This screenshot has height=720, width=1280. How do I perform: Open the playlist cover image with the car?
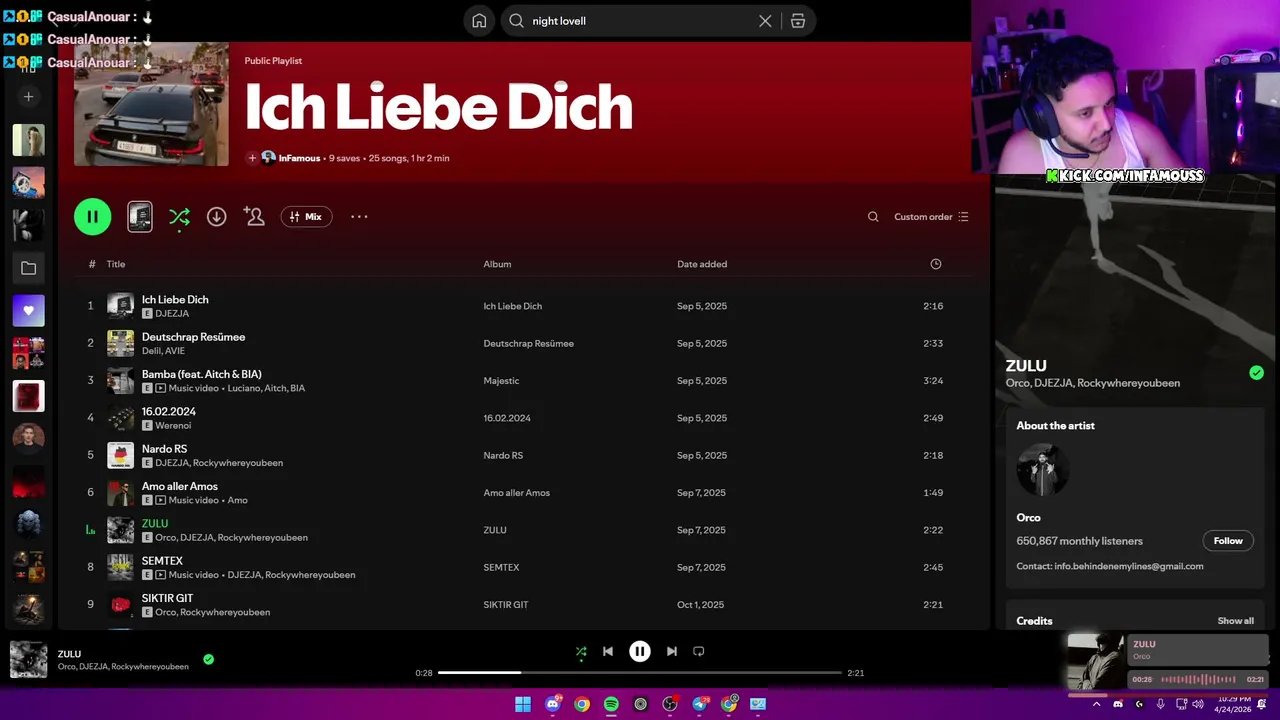(x=151, y=104)
